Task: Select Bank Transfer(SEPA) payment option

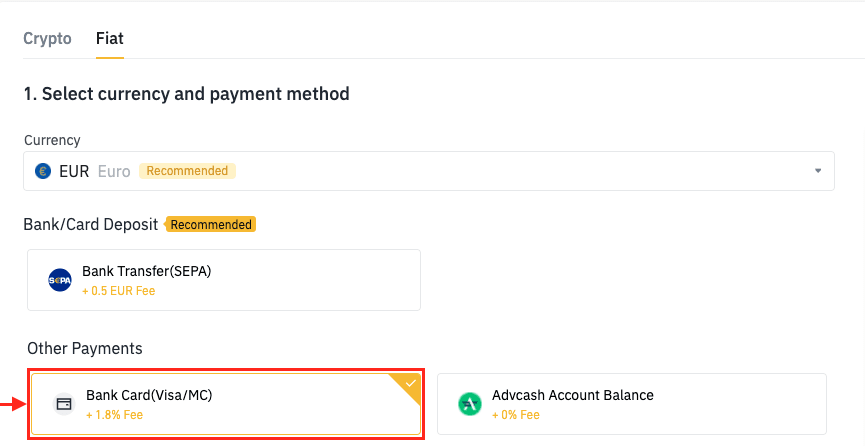Action: pos(224,280)
